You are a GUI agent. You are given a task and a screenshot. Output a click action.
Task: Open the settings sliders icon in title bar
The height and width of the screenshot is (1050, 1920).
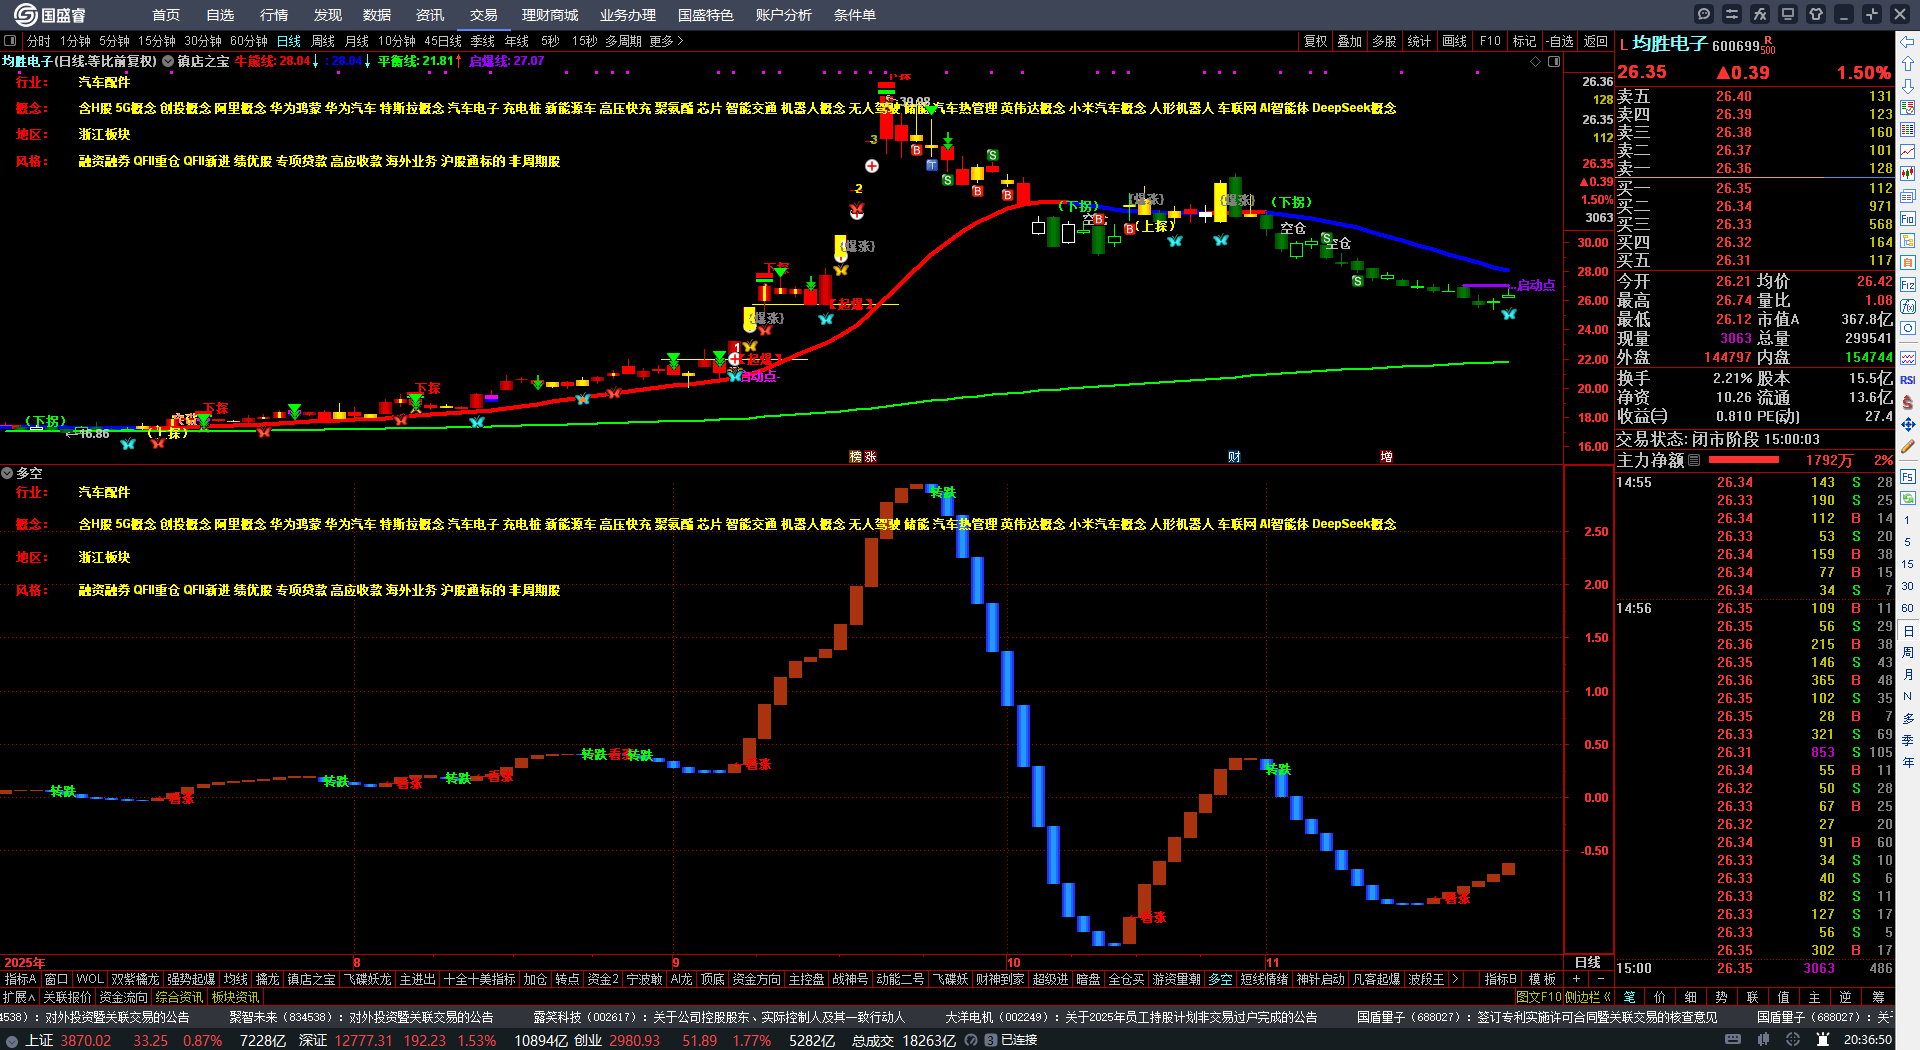1732,14
